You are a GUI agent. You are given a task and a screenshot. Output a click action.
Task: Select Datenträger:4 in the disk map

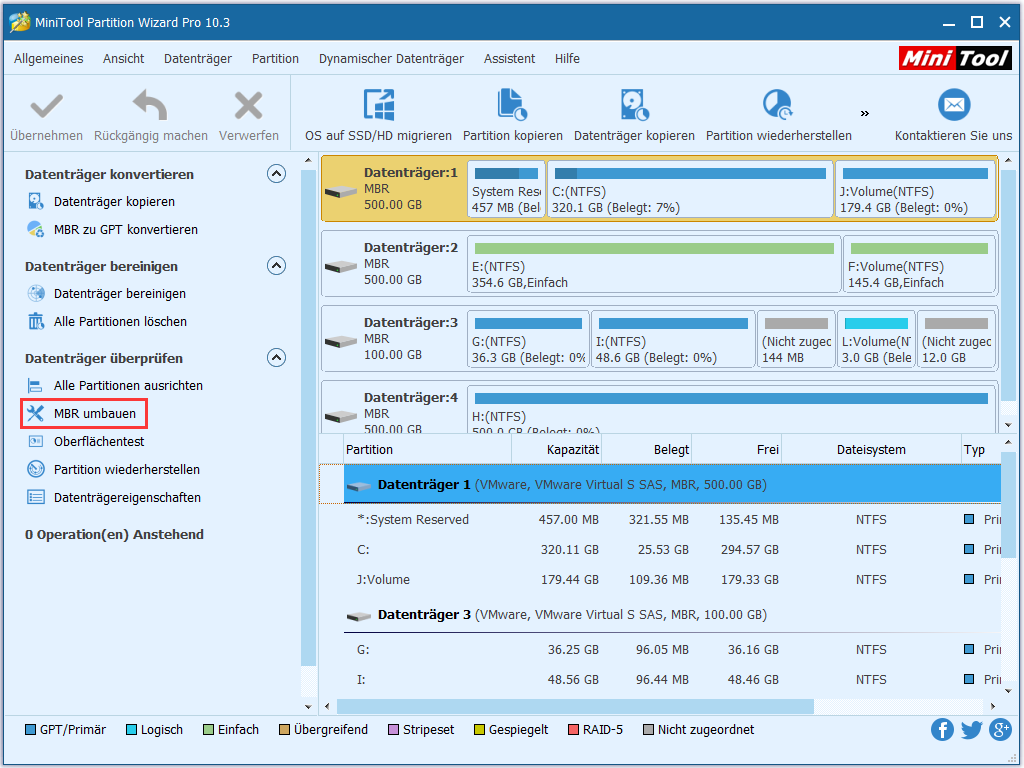(394, 408)
